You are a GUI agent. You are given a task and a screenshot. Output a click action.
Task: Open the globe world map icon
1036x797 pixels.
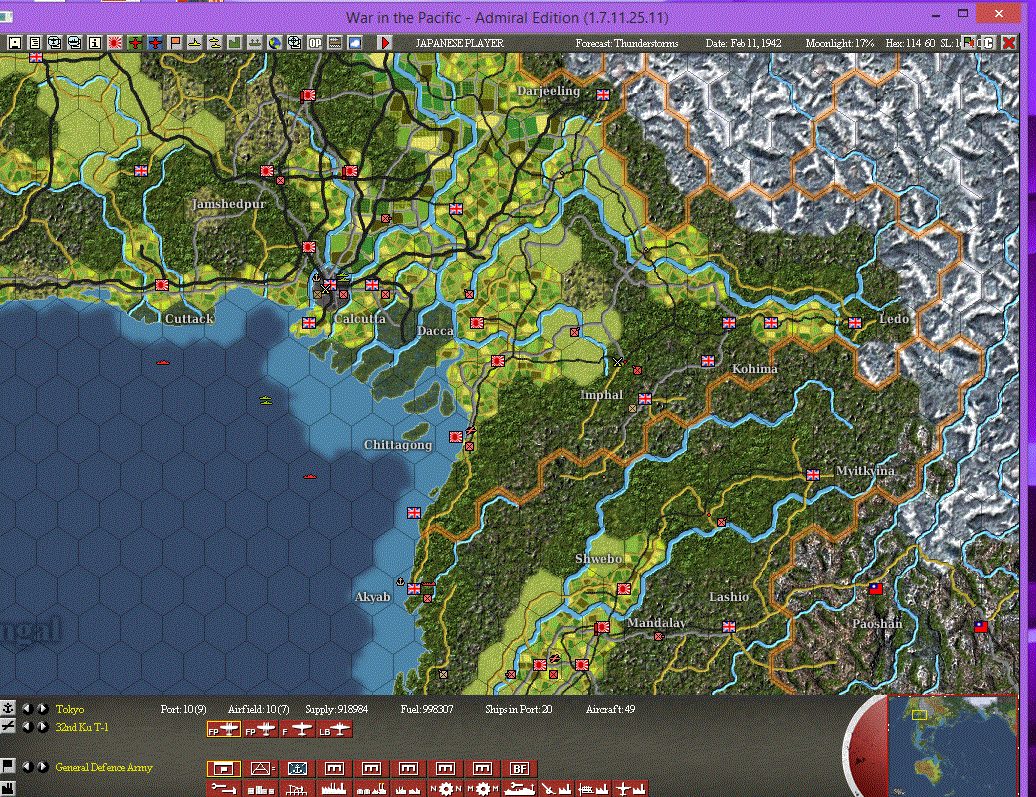point(275,43)
